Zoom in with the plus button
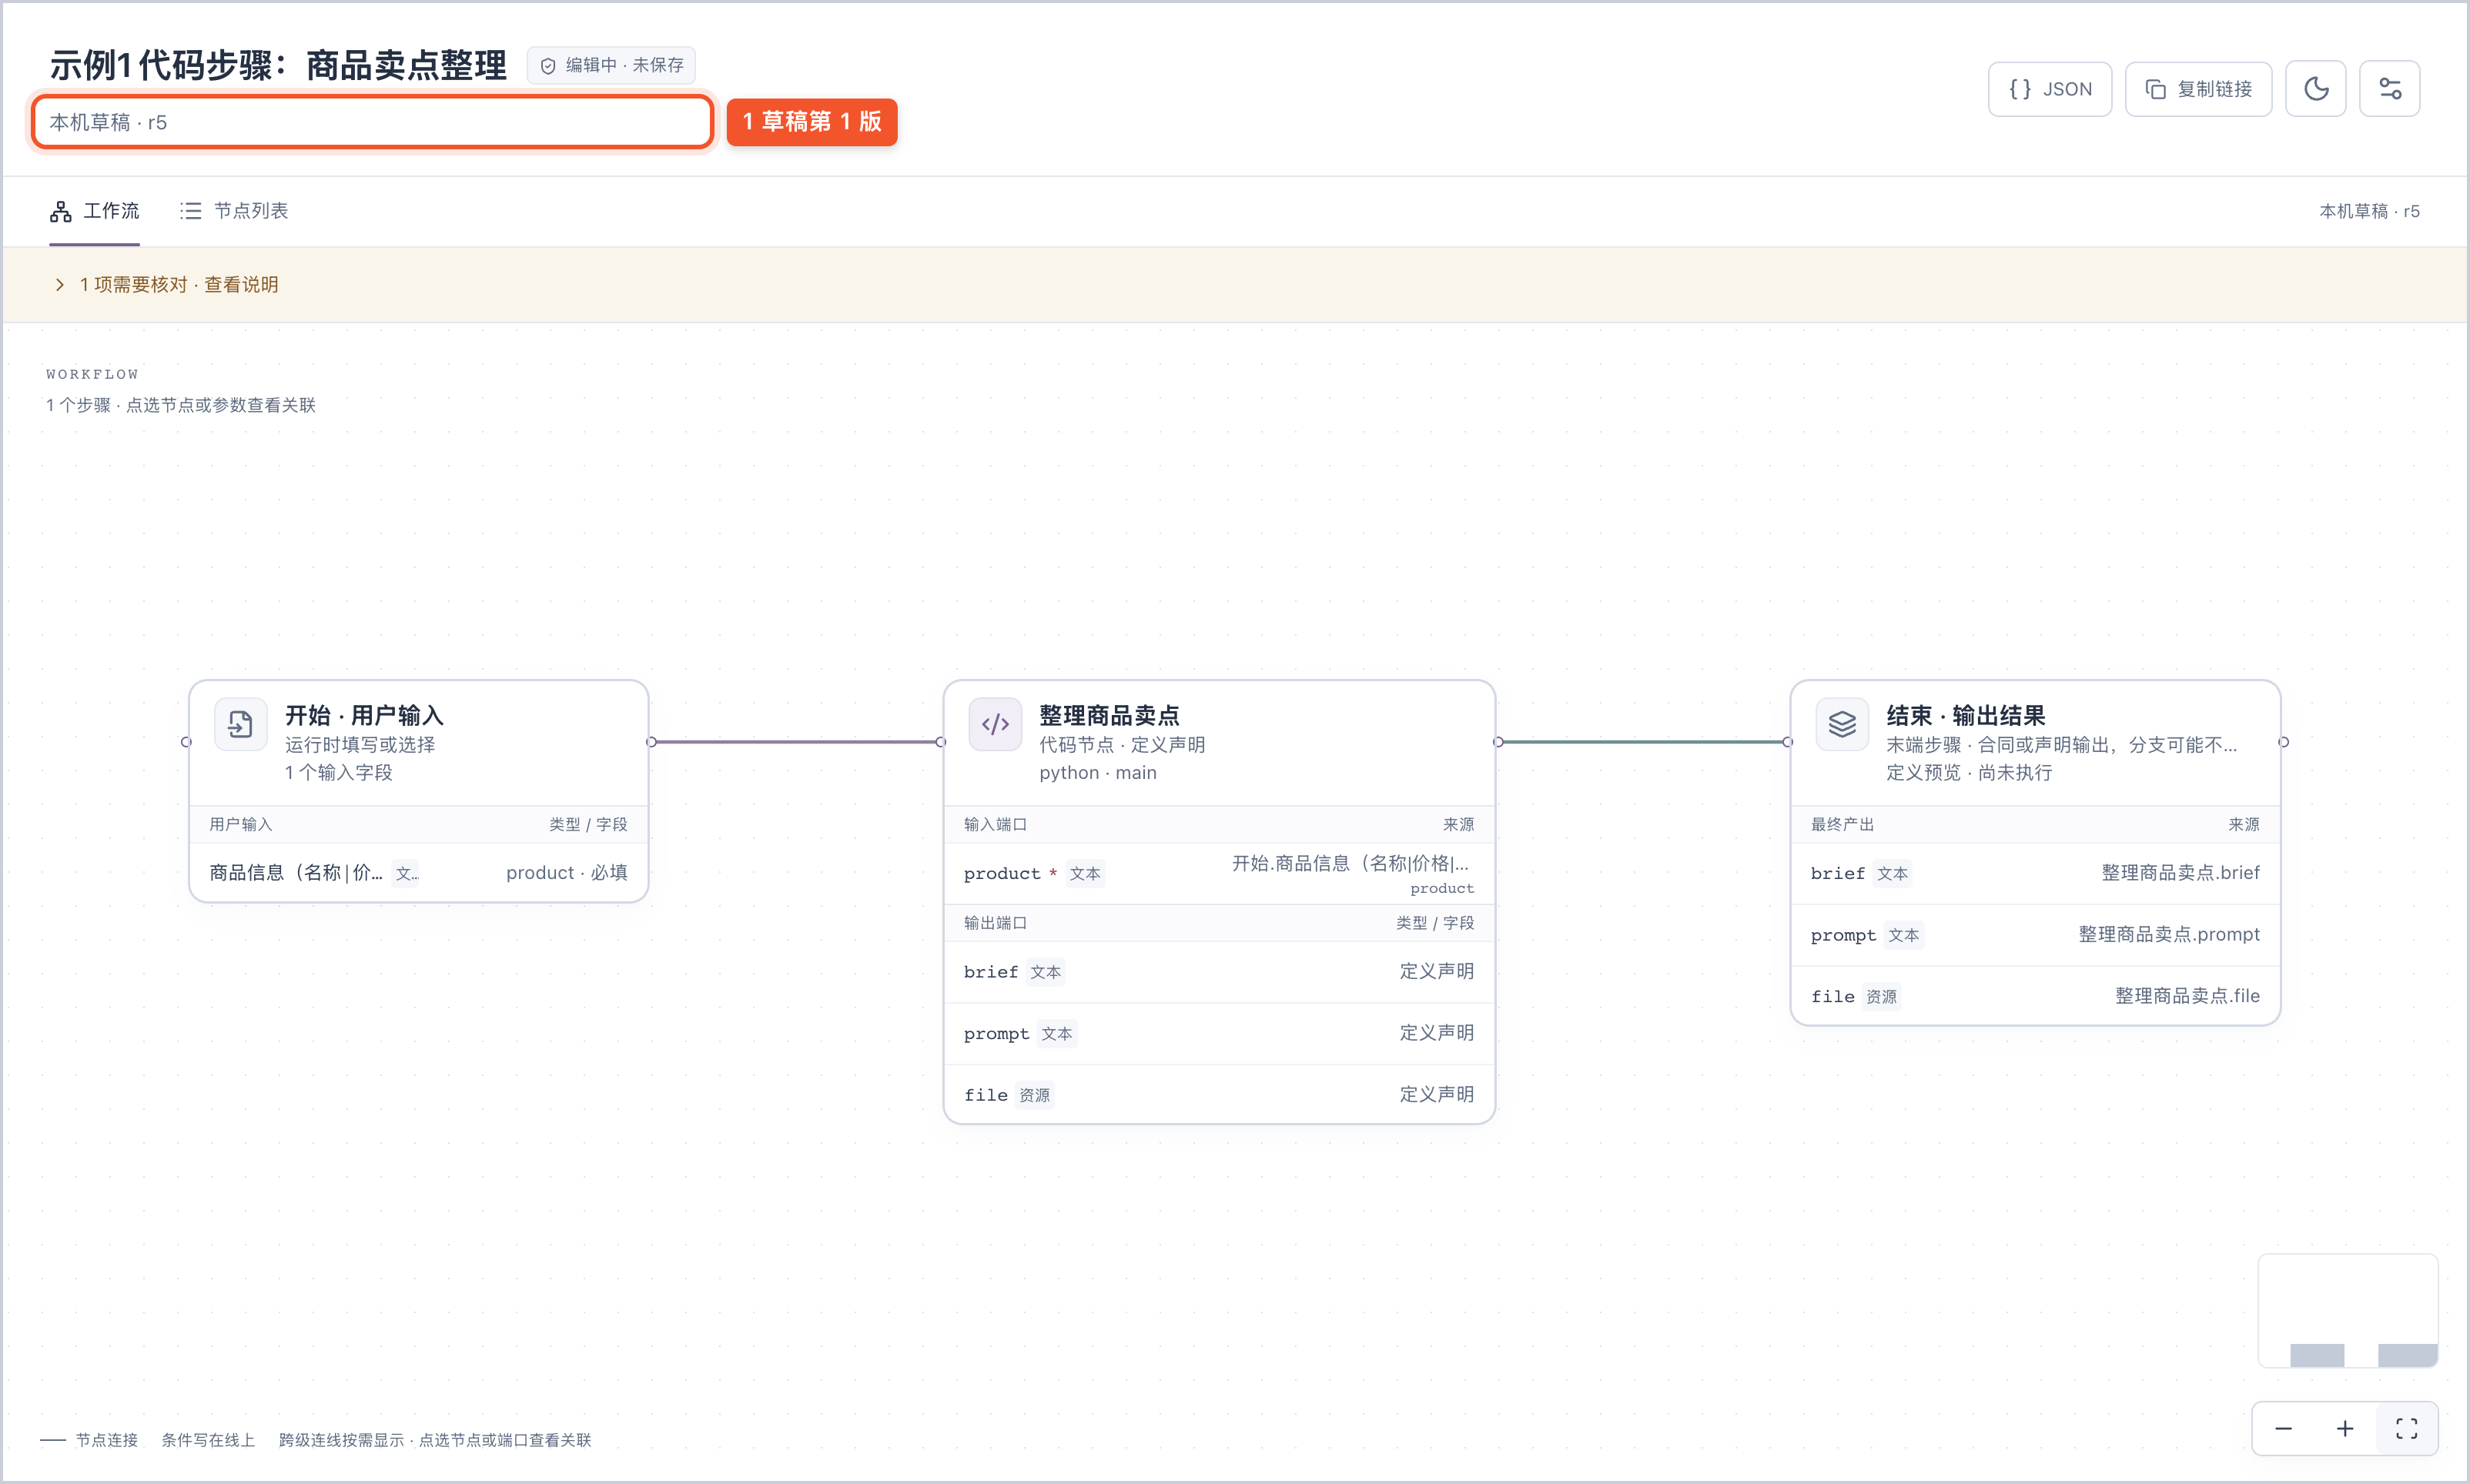The image size is (2470, 1484). (x=2345, y=1429)
